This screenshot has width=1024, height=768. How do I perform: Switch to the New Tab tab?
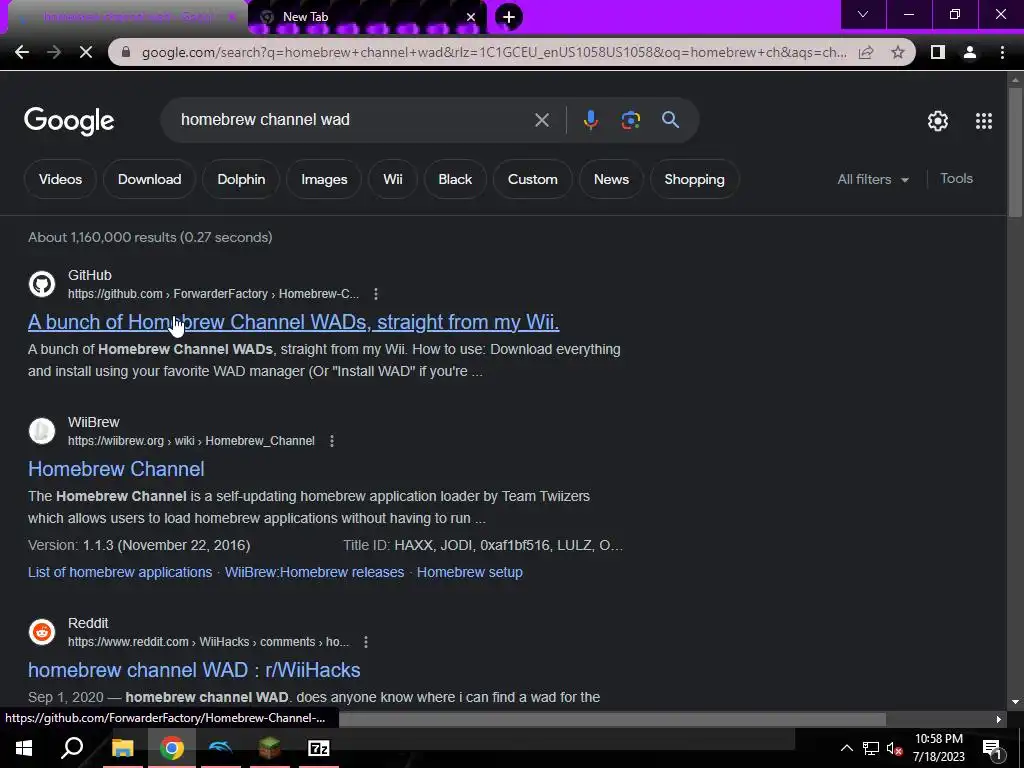pyautogui.click(x=368, y=17)
